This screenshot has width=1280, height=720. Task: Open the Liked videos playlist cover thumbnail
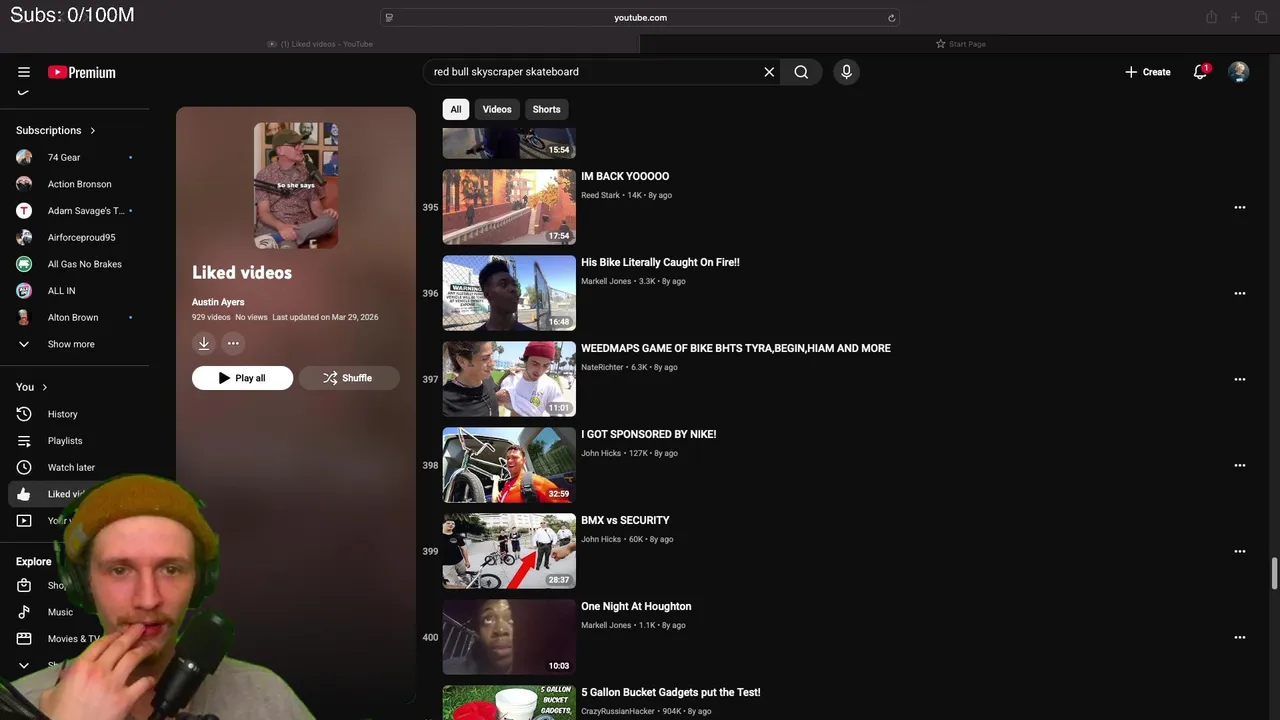pos(296,185)
